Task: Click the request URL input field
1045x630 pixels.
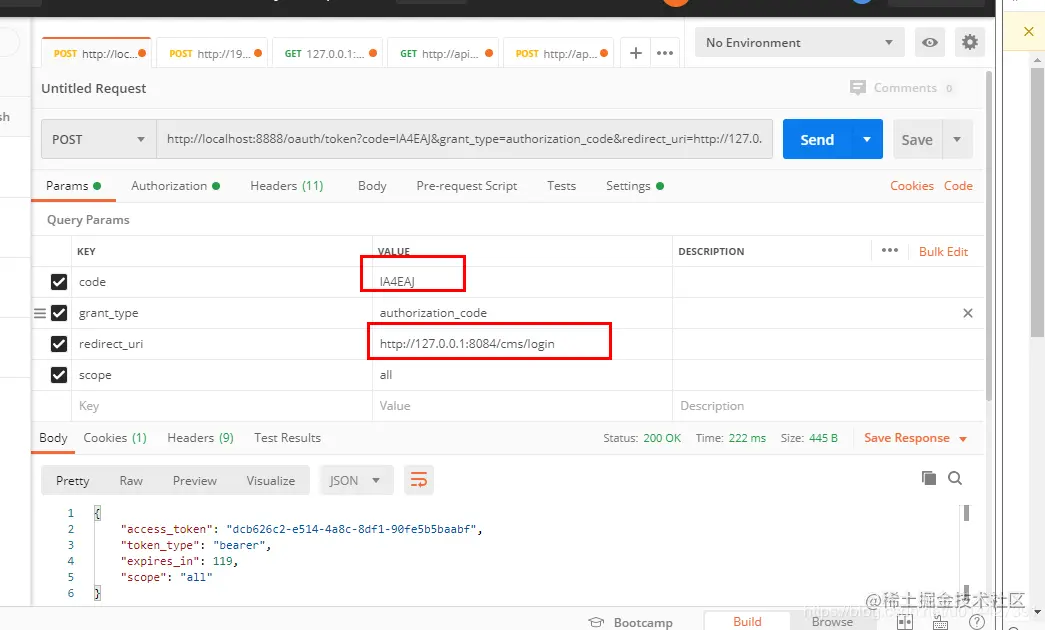Action: point(465,139)
